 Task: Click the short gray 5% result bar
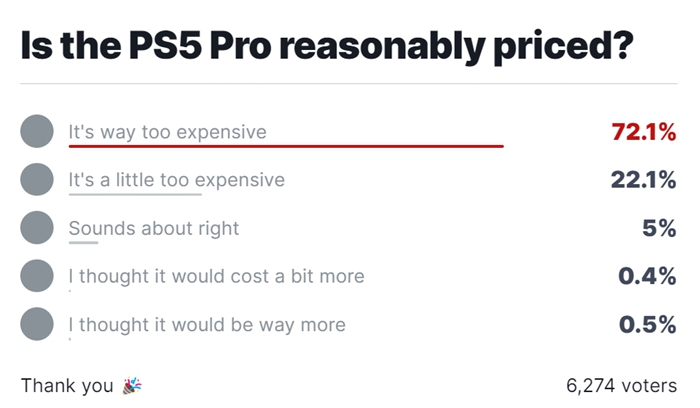[83, 242]
